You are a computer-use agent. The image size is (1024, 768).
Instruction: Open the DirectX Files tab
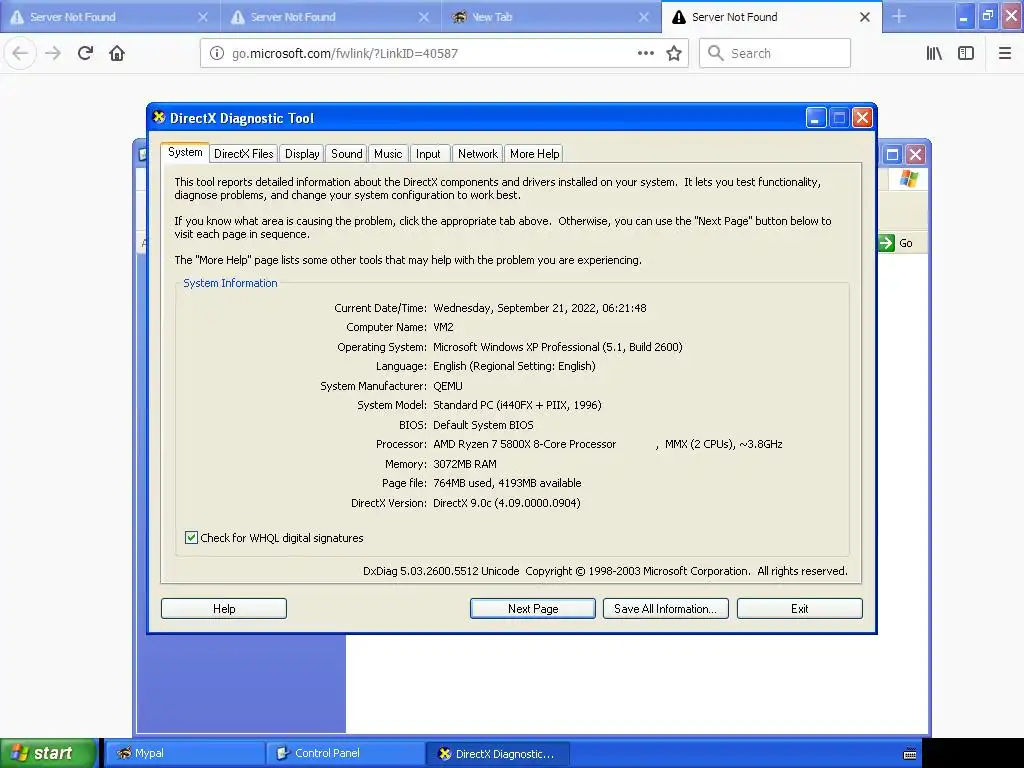pyautogui.click(x=244, y=153)
